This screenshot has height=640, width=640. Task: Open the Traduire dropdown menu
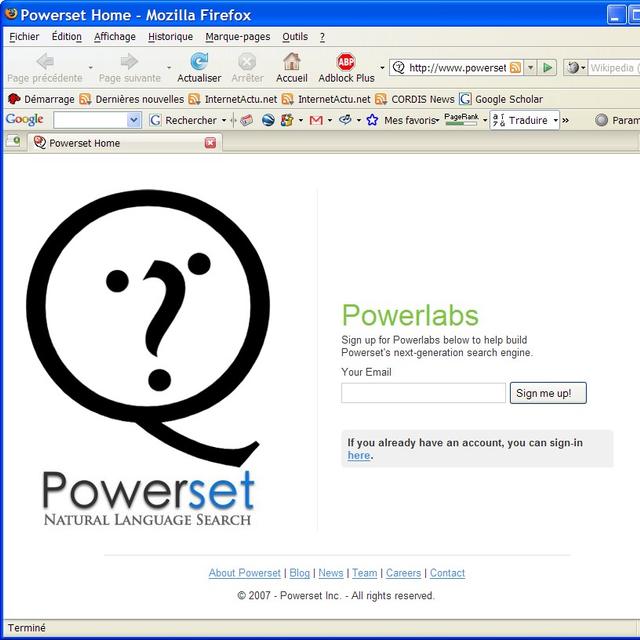pyautogui.click(x=555, y=120)
